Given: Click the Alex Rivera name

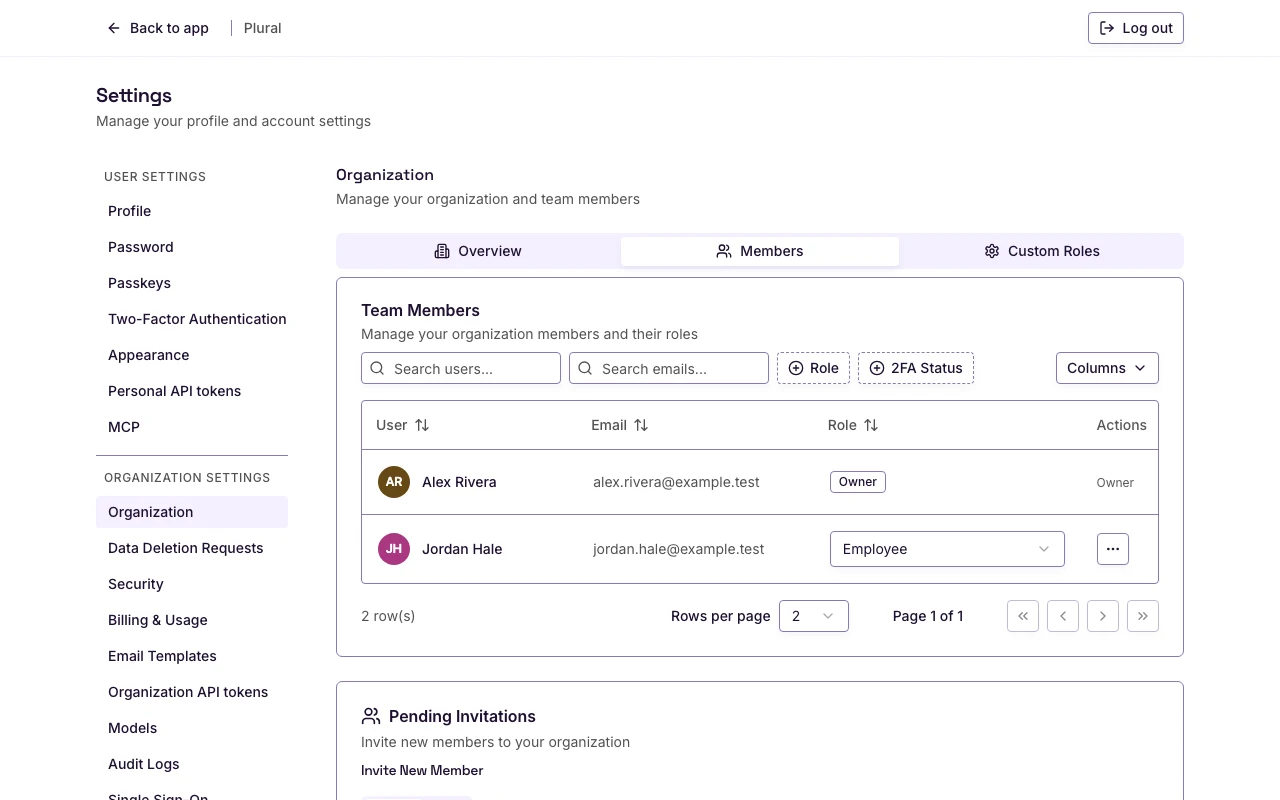Looking at the screenshot, I should click(459, 482).
